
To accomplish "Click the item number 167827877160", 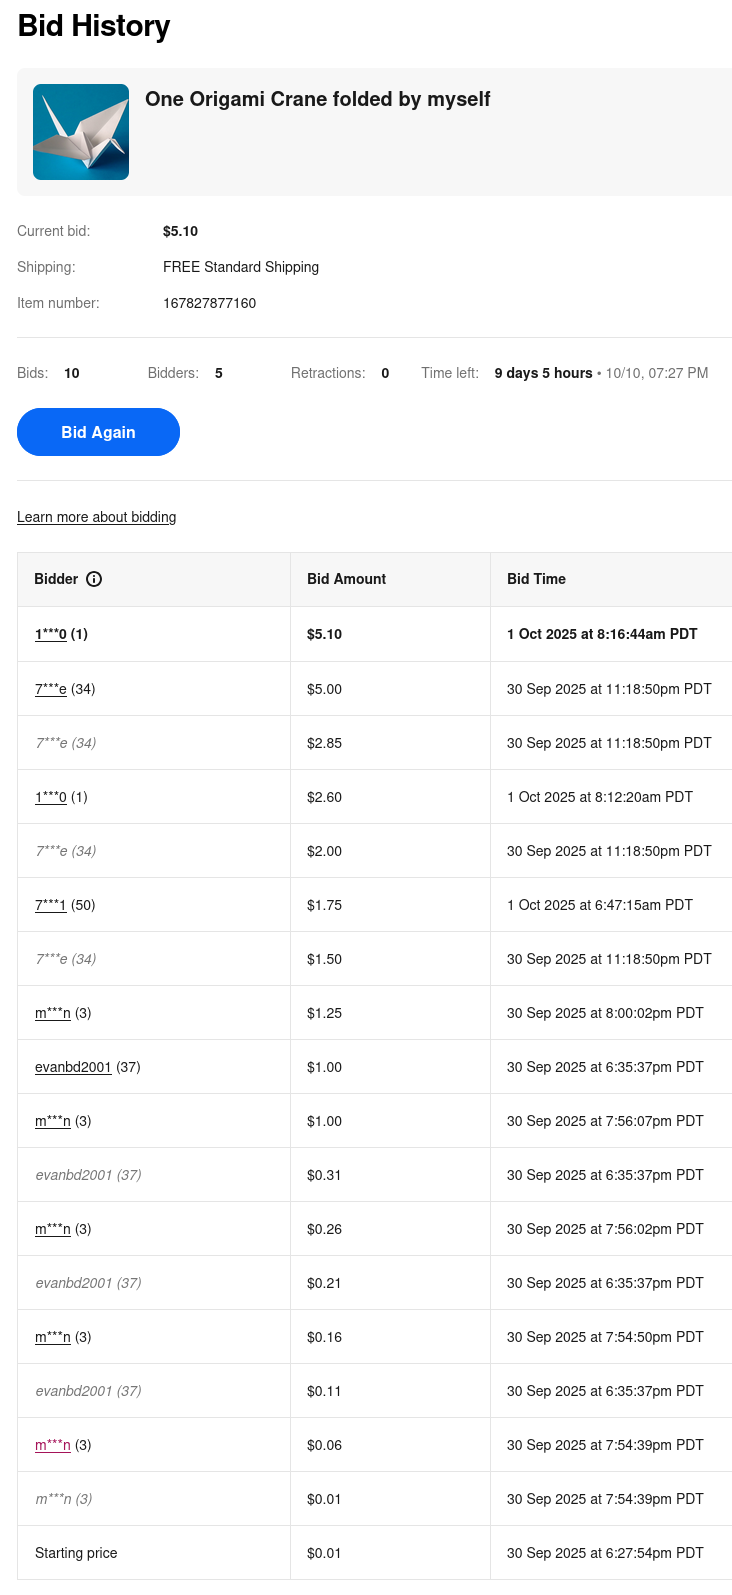I will pos(209,303).
